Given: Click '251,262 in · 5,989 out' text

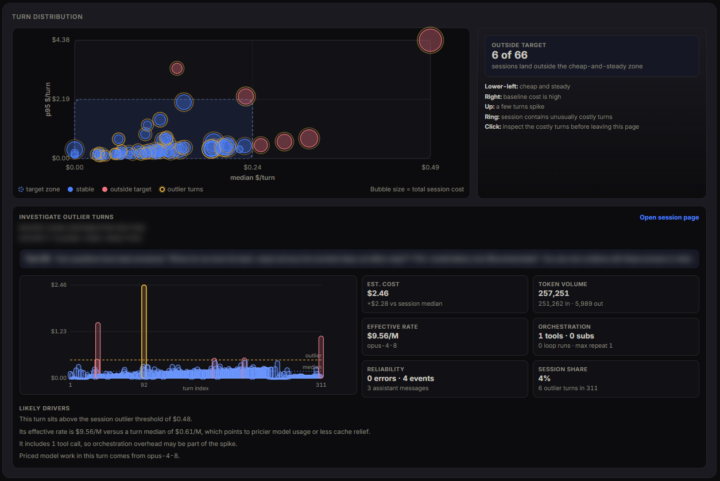Looking at the screenshot, I should 571,304.
